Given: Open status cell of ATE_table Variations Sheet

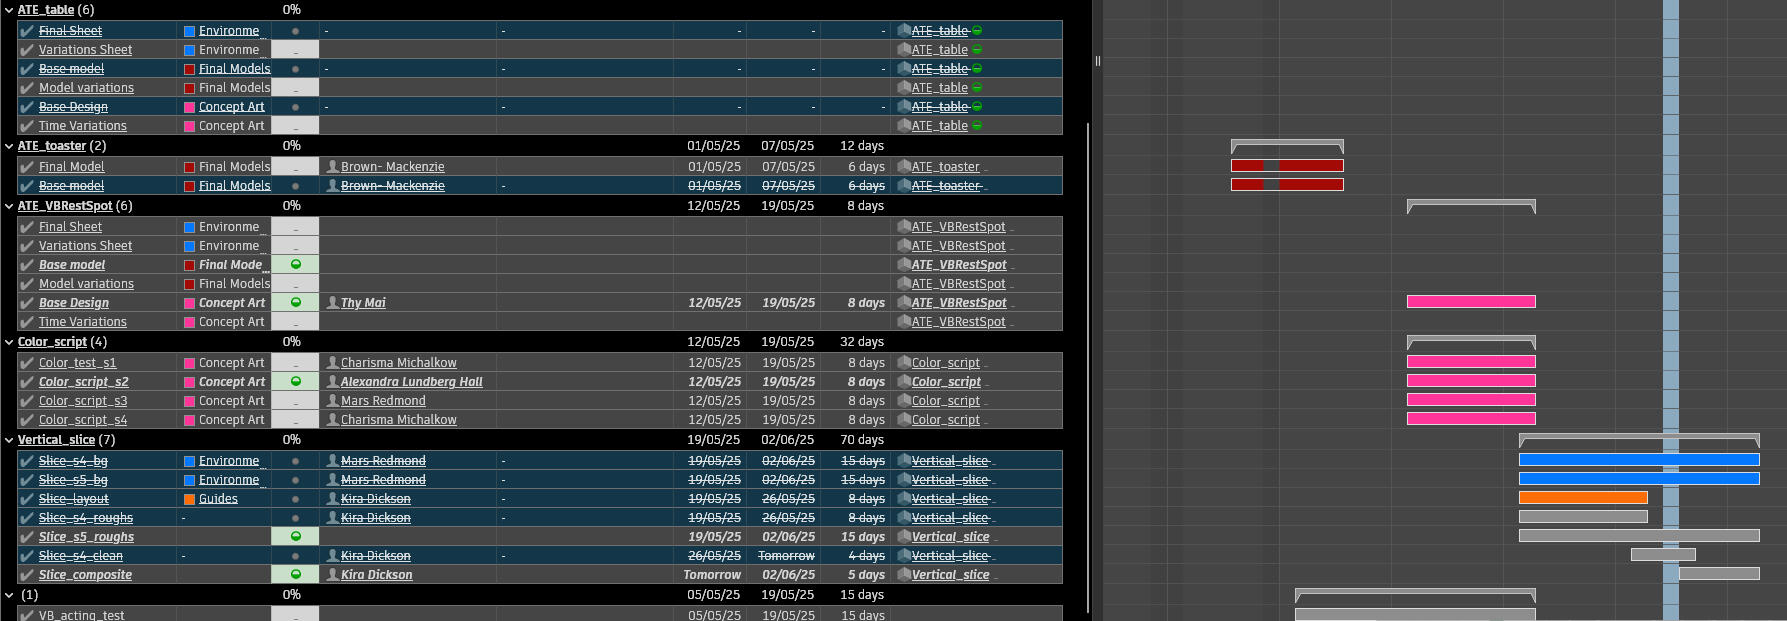Looking at the screenshot, I should coord(295,50).
